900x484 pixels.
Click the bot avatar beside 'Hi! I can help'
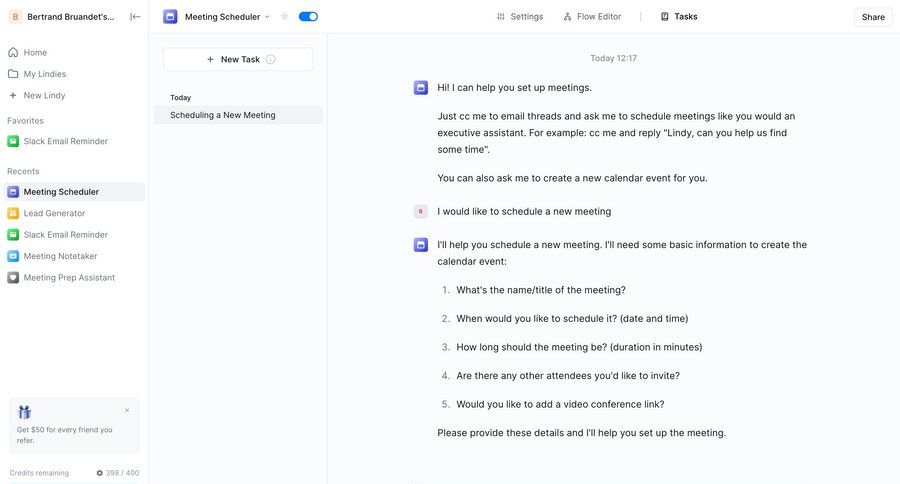(x=421, y=88)
